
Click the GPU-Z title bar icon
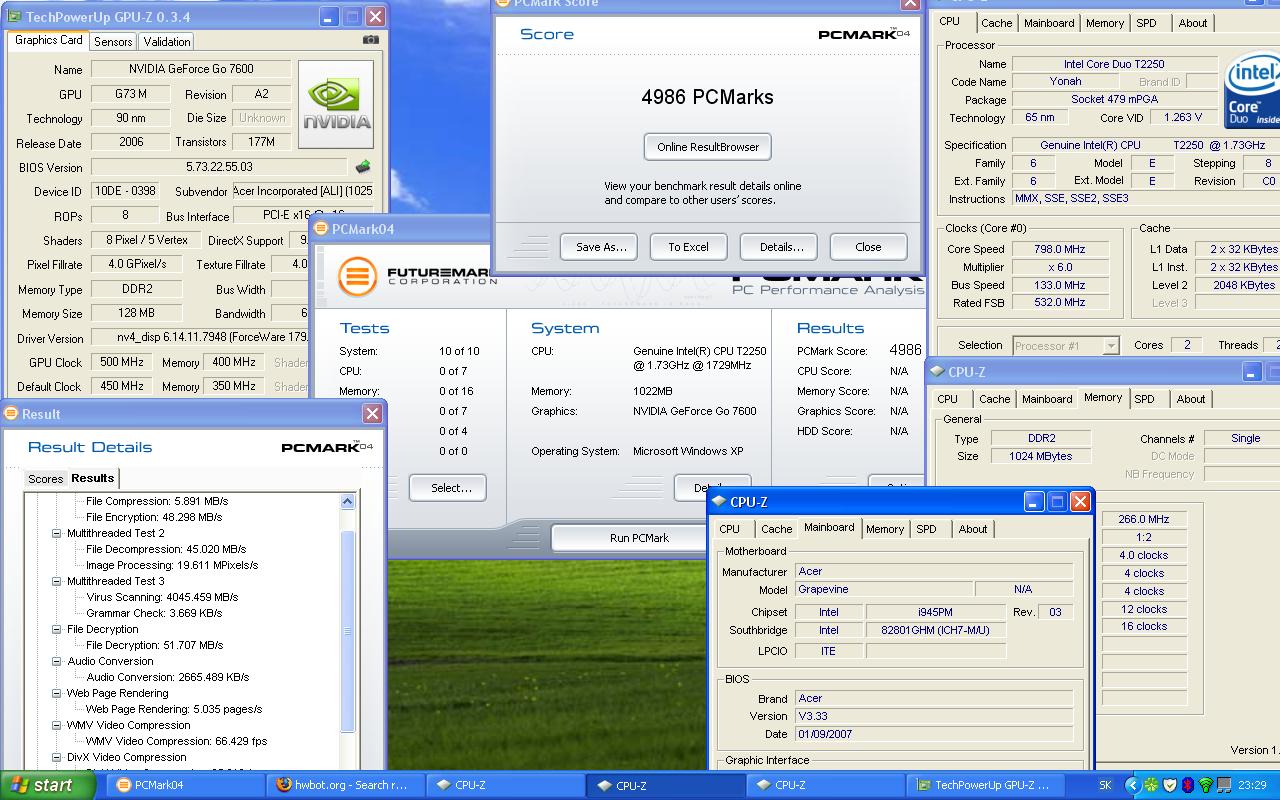pyautogui.click(x=15, y=17)
